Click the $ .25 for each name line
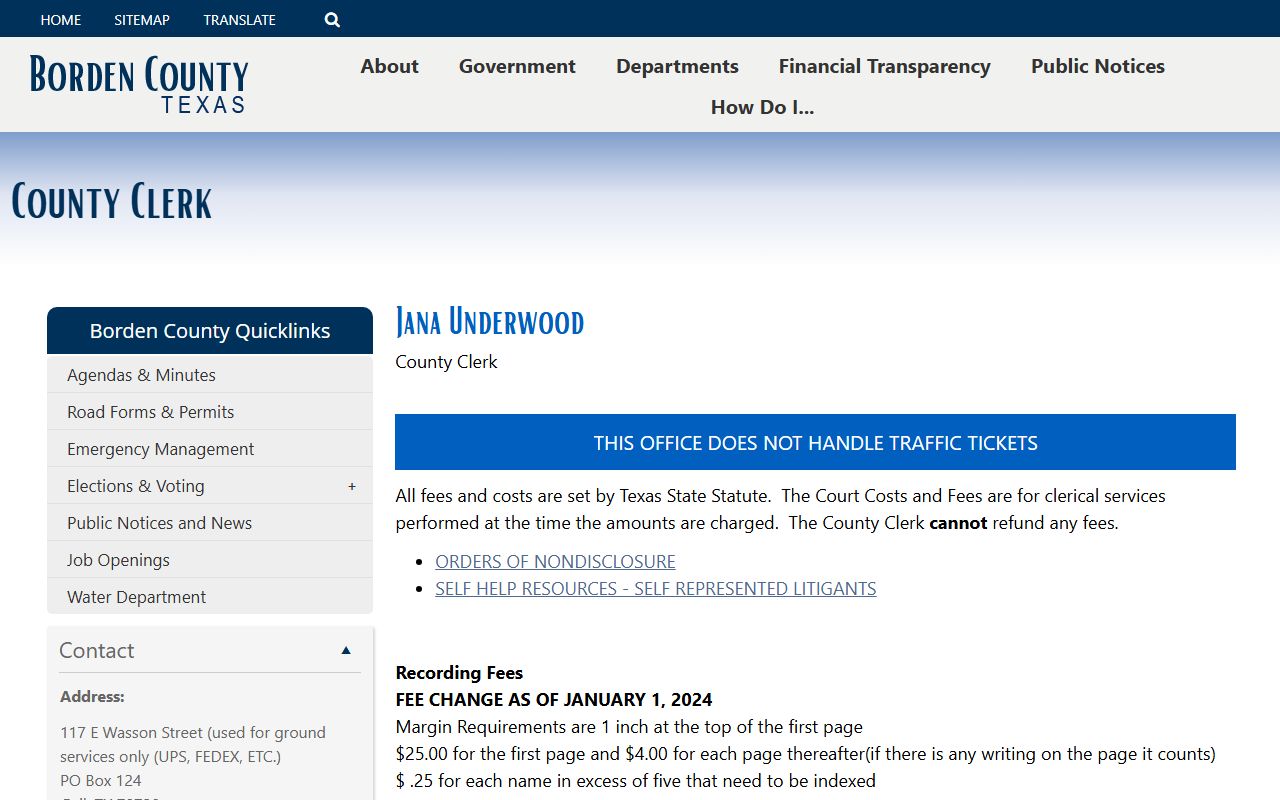This screenshot has width=1280, height=800. [635, 781]
